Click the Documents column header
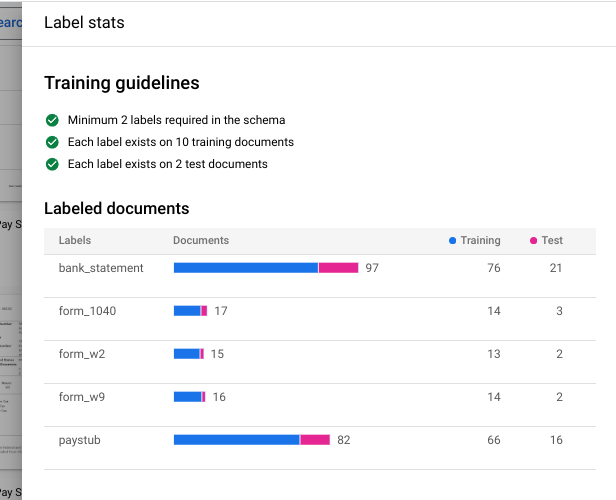 (x=201, y=241)
